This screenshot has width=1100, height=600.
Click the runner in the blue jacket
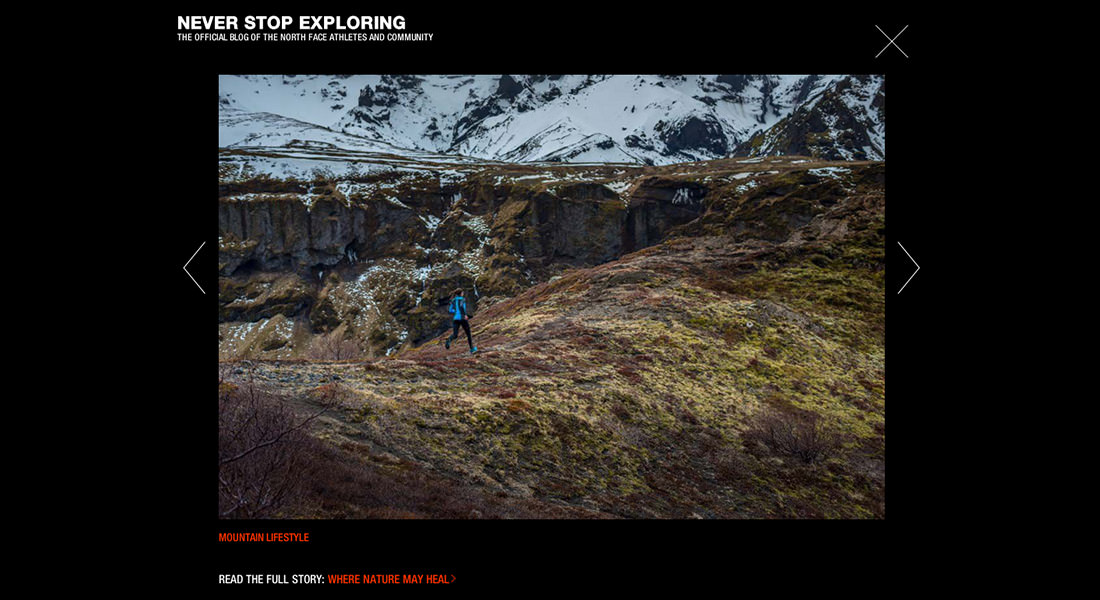click(460, 321)
